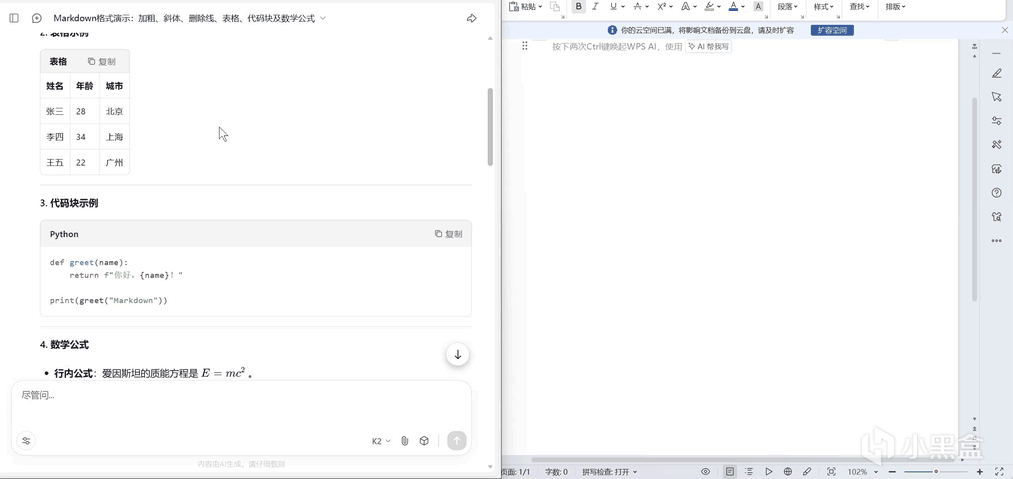Copy the Python code block via 复制

(x=448, y=234)
